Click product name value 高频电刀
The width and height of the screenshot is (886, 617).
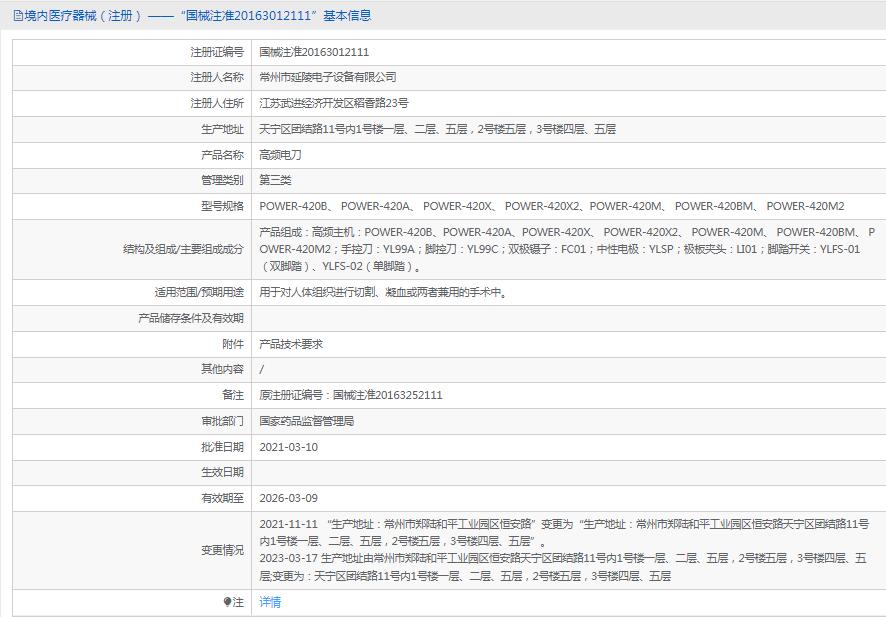[280, 155]
